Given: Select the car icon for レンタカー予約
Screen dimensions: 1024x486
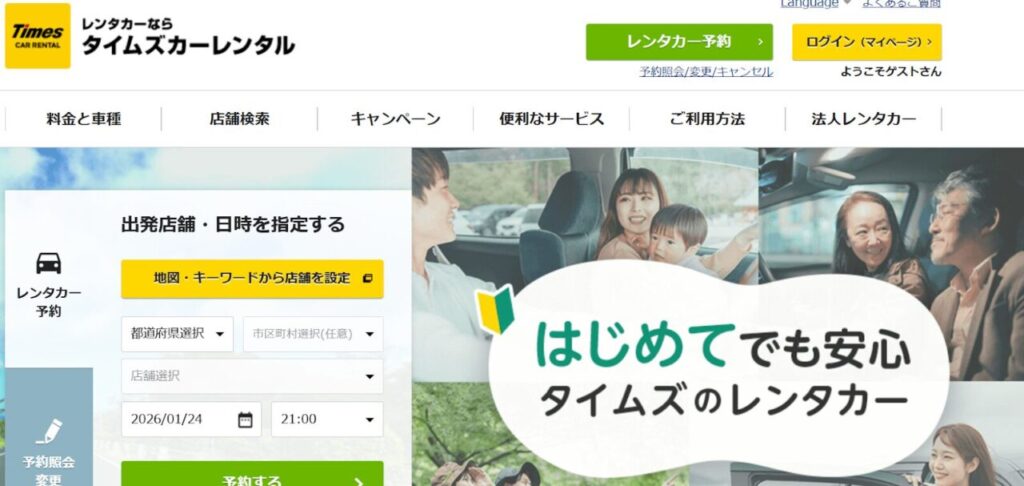Looking at the screenshot, I should [x=49, y=263].
